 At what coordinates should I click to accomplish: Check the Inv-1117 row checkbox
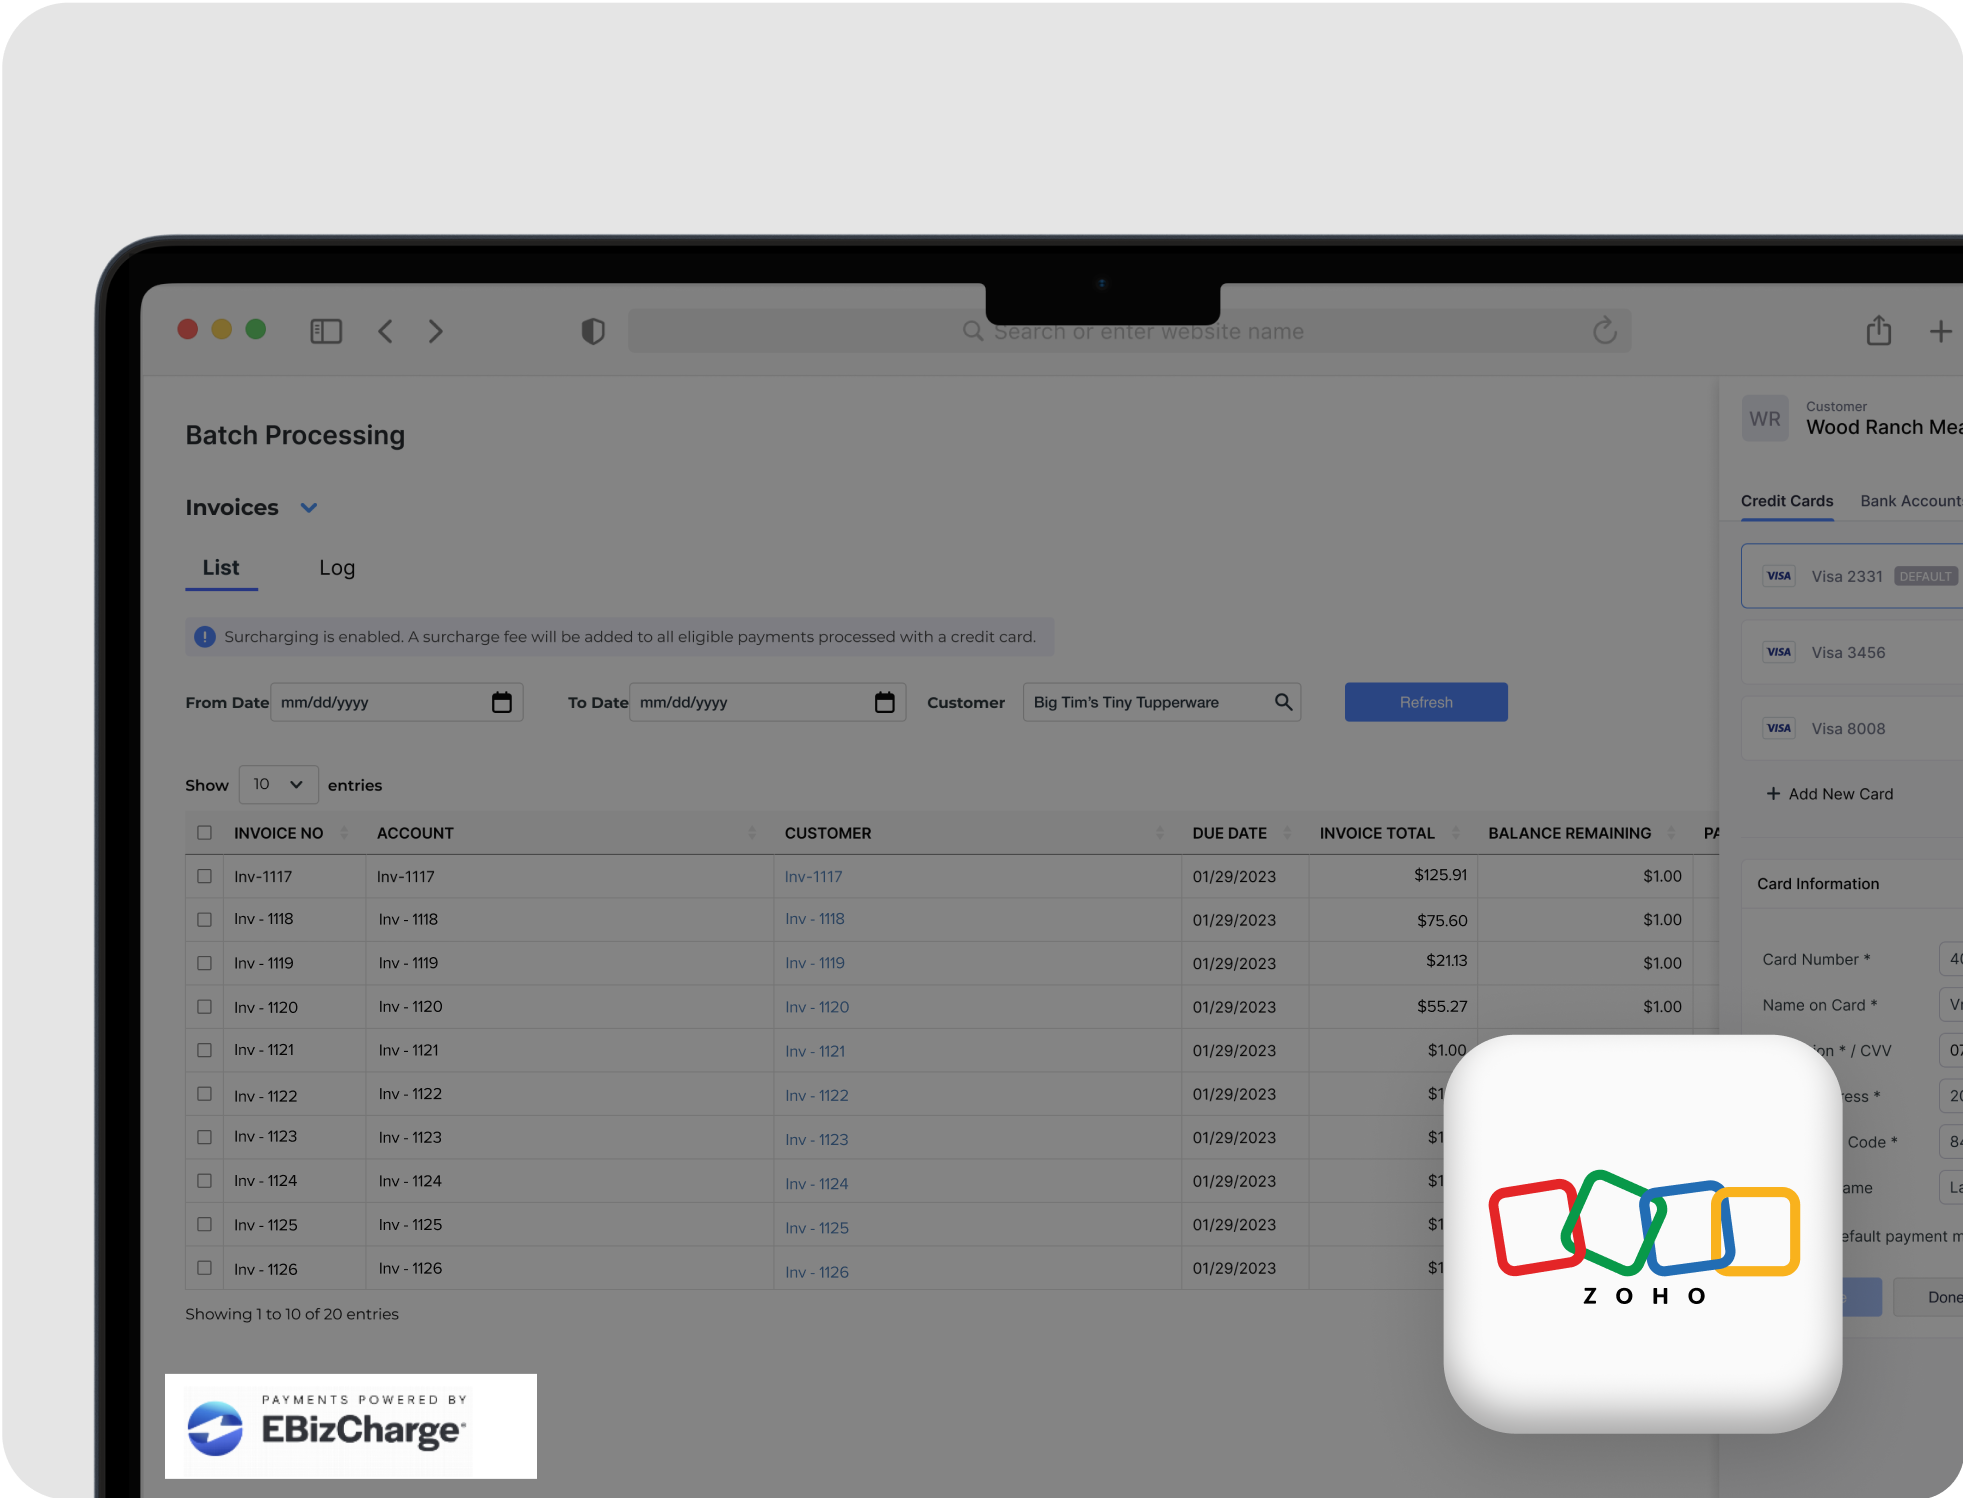(205, 876)
